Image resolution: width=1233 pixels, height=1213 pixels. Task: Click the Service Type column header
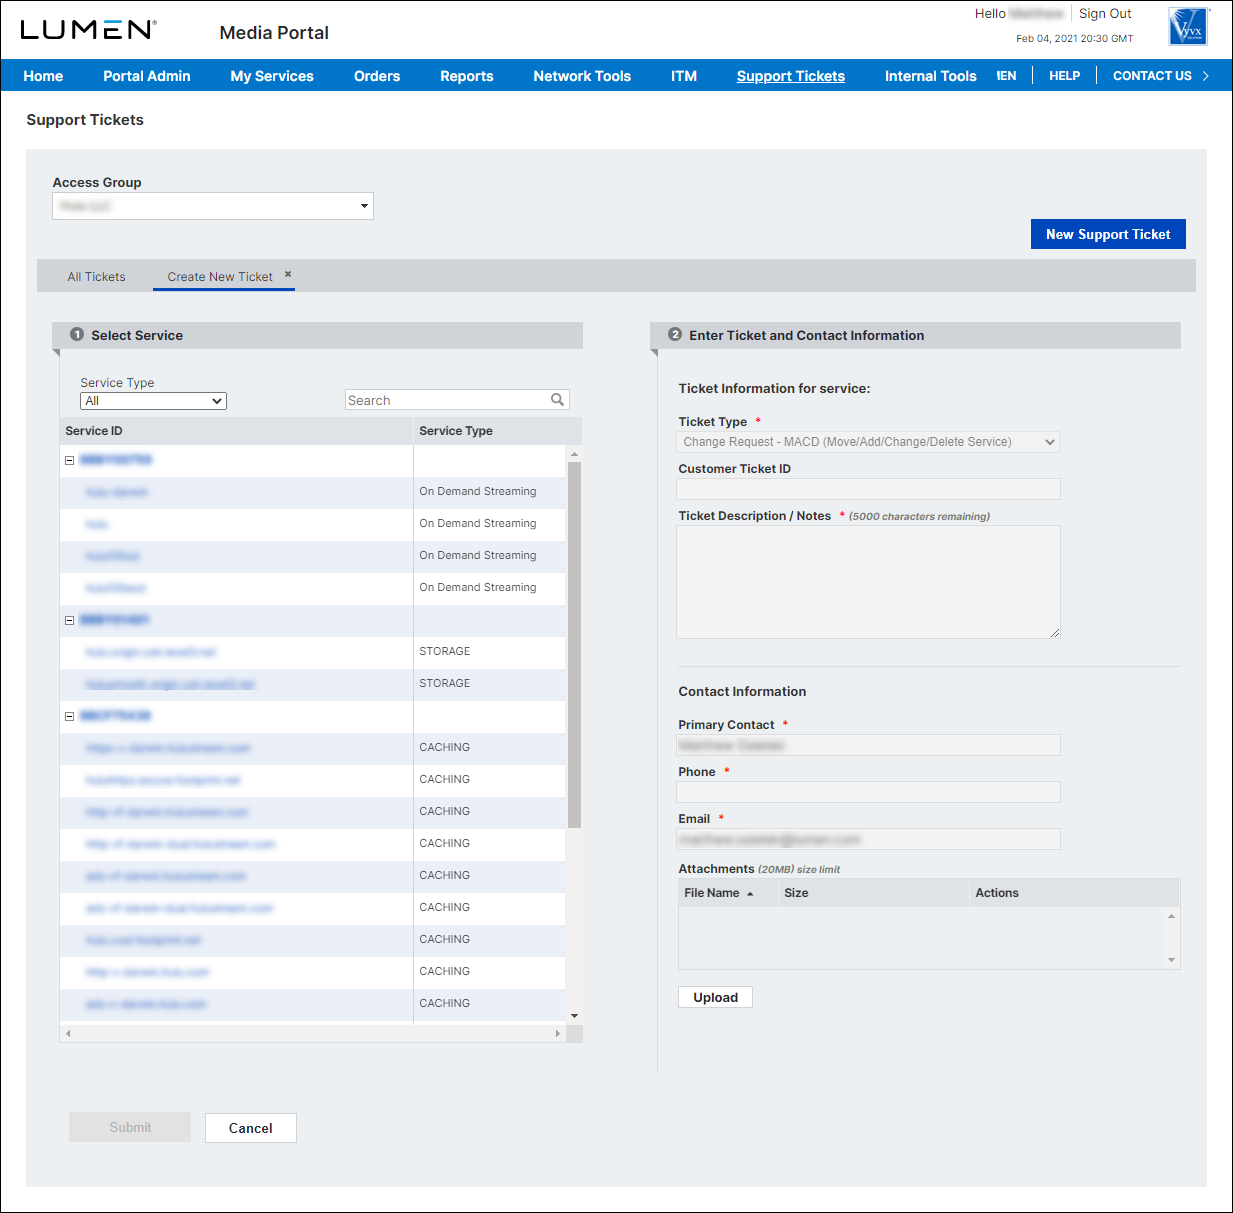(497, 431)
